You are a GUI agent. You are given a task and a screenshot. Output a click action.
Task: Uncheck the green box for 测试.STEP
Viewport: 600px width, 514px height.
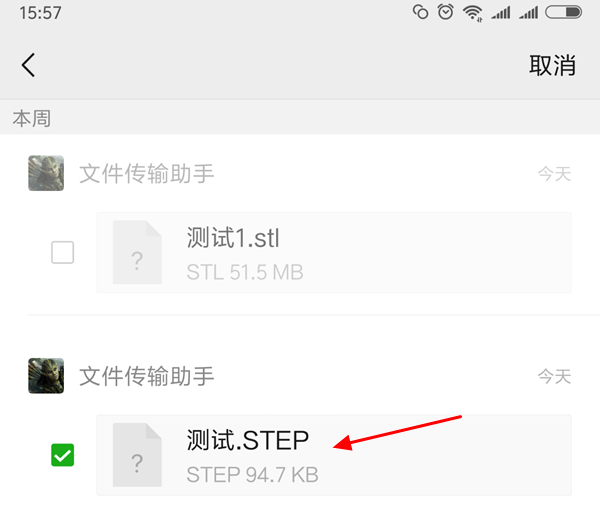62,455
